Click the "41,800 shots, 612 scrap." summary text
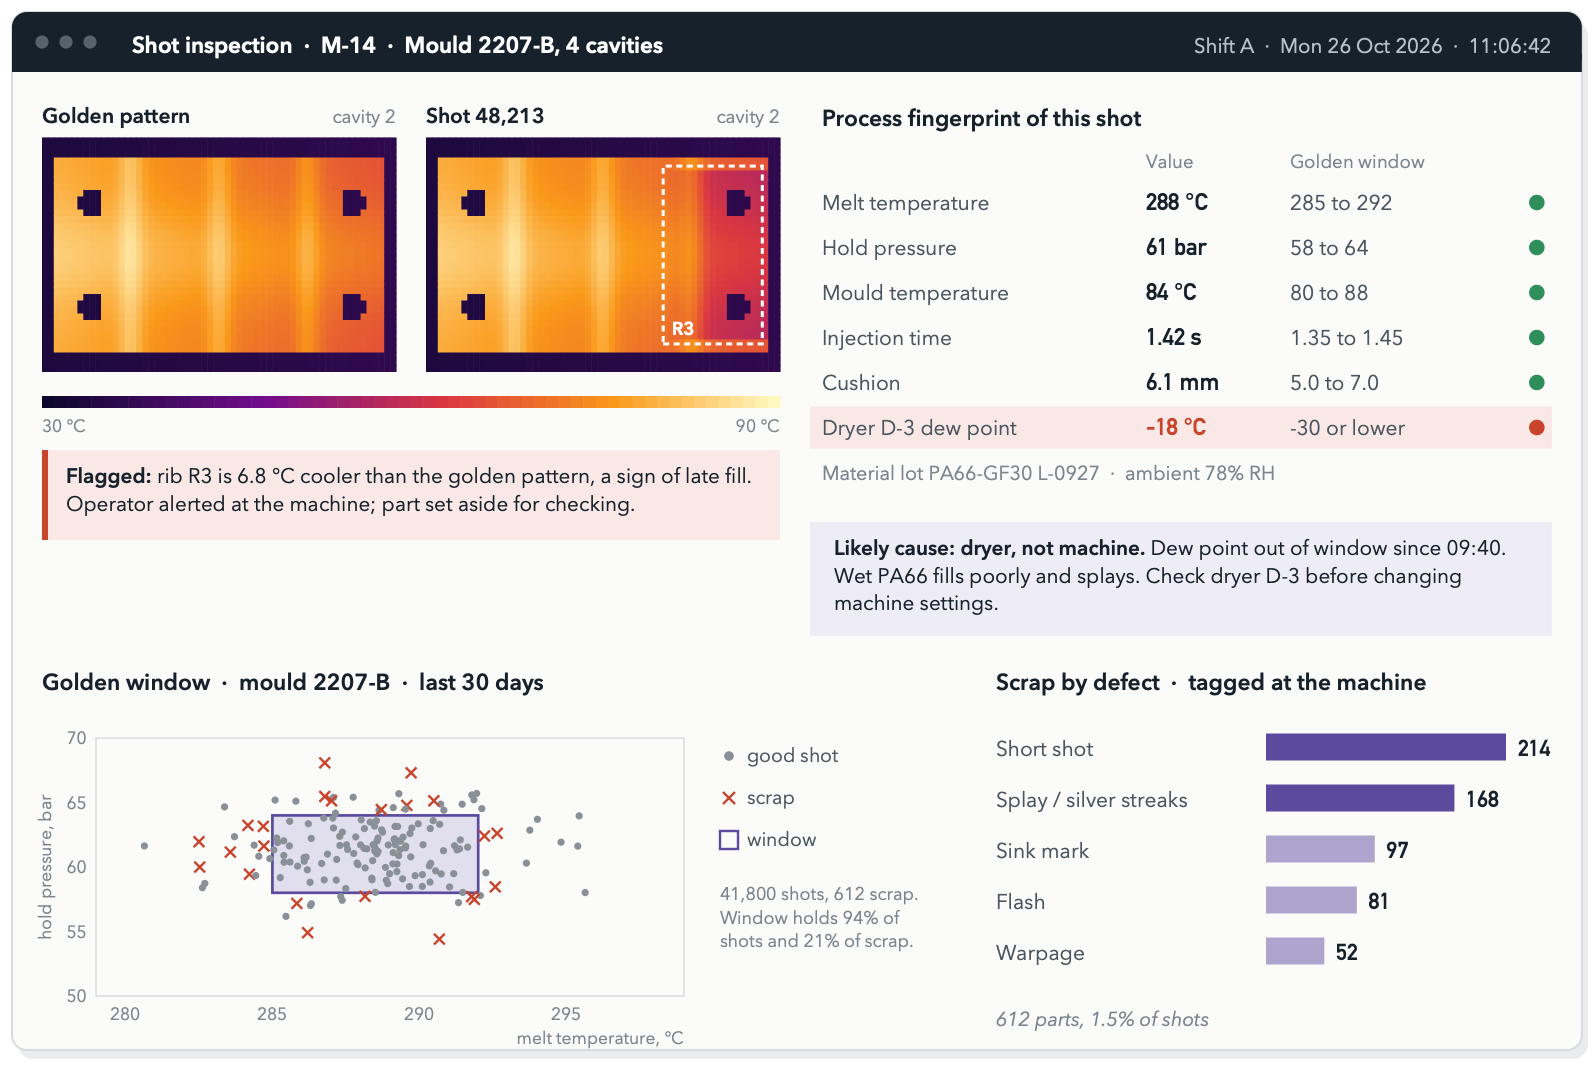Image resolution: width=1593 pixels, height=1068 pixels. 819,894
